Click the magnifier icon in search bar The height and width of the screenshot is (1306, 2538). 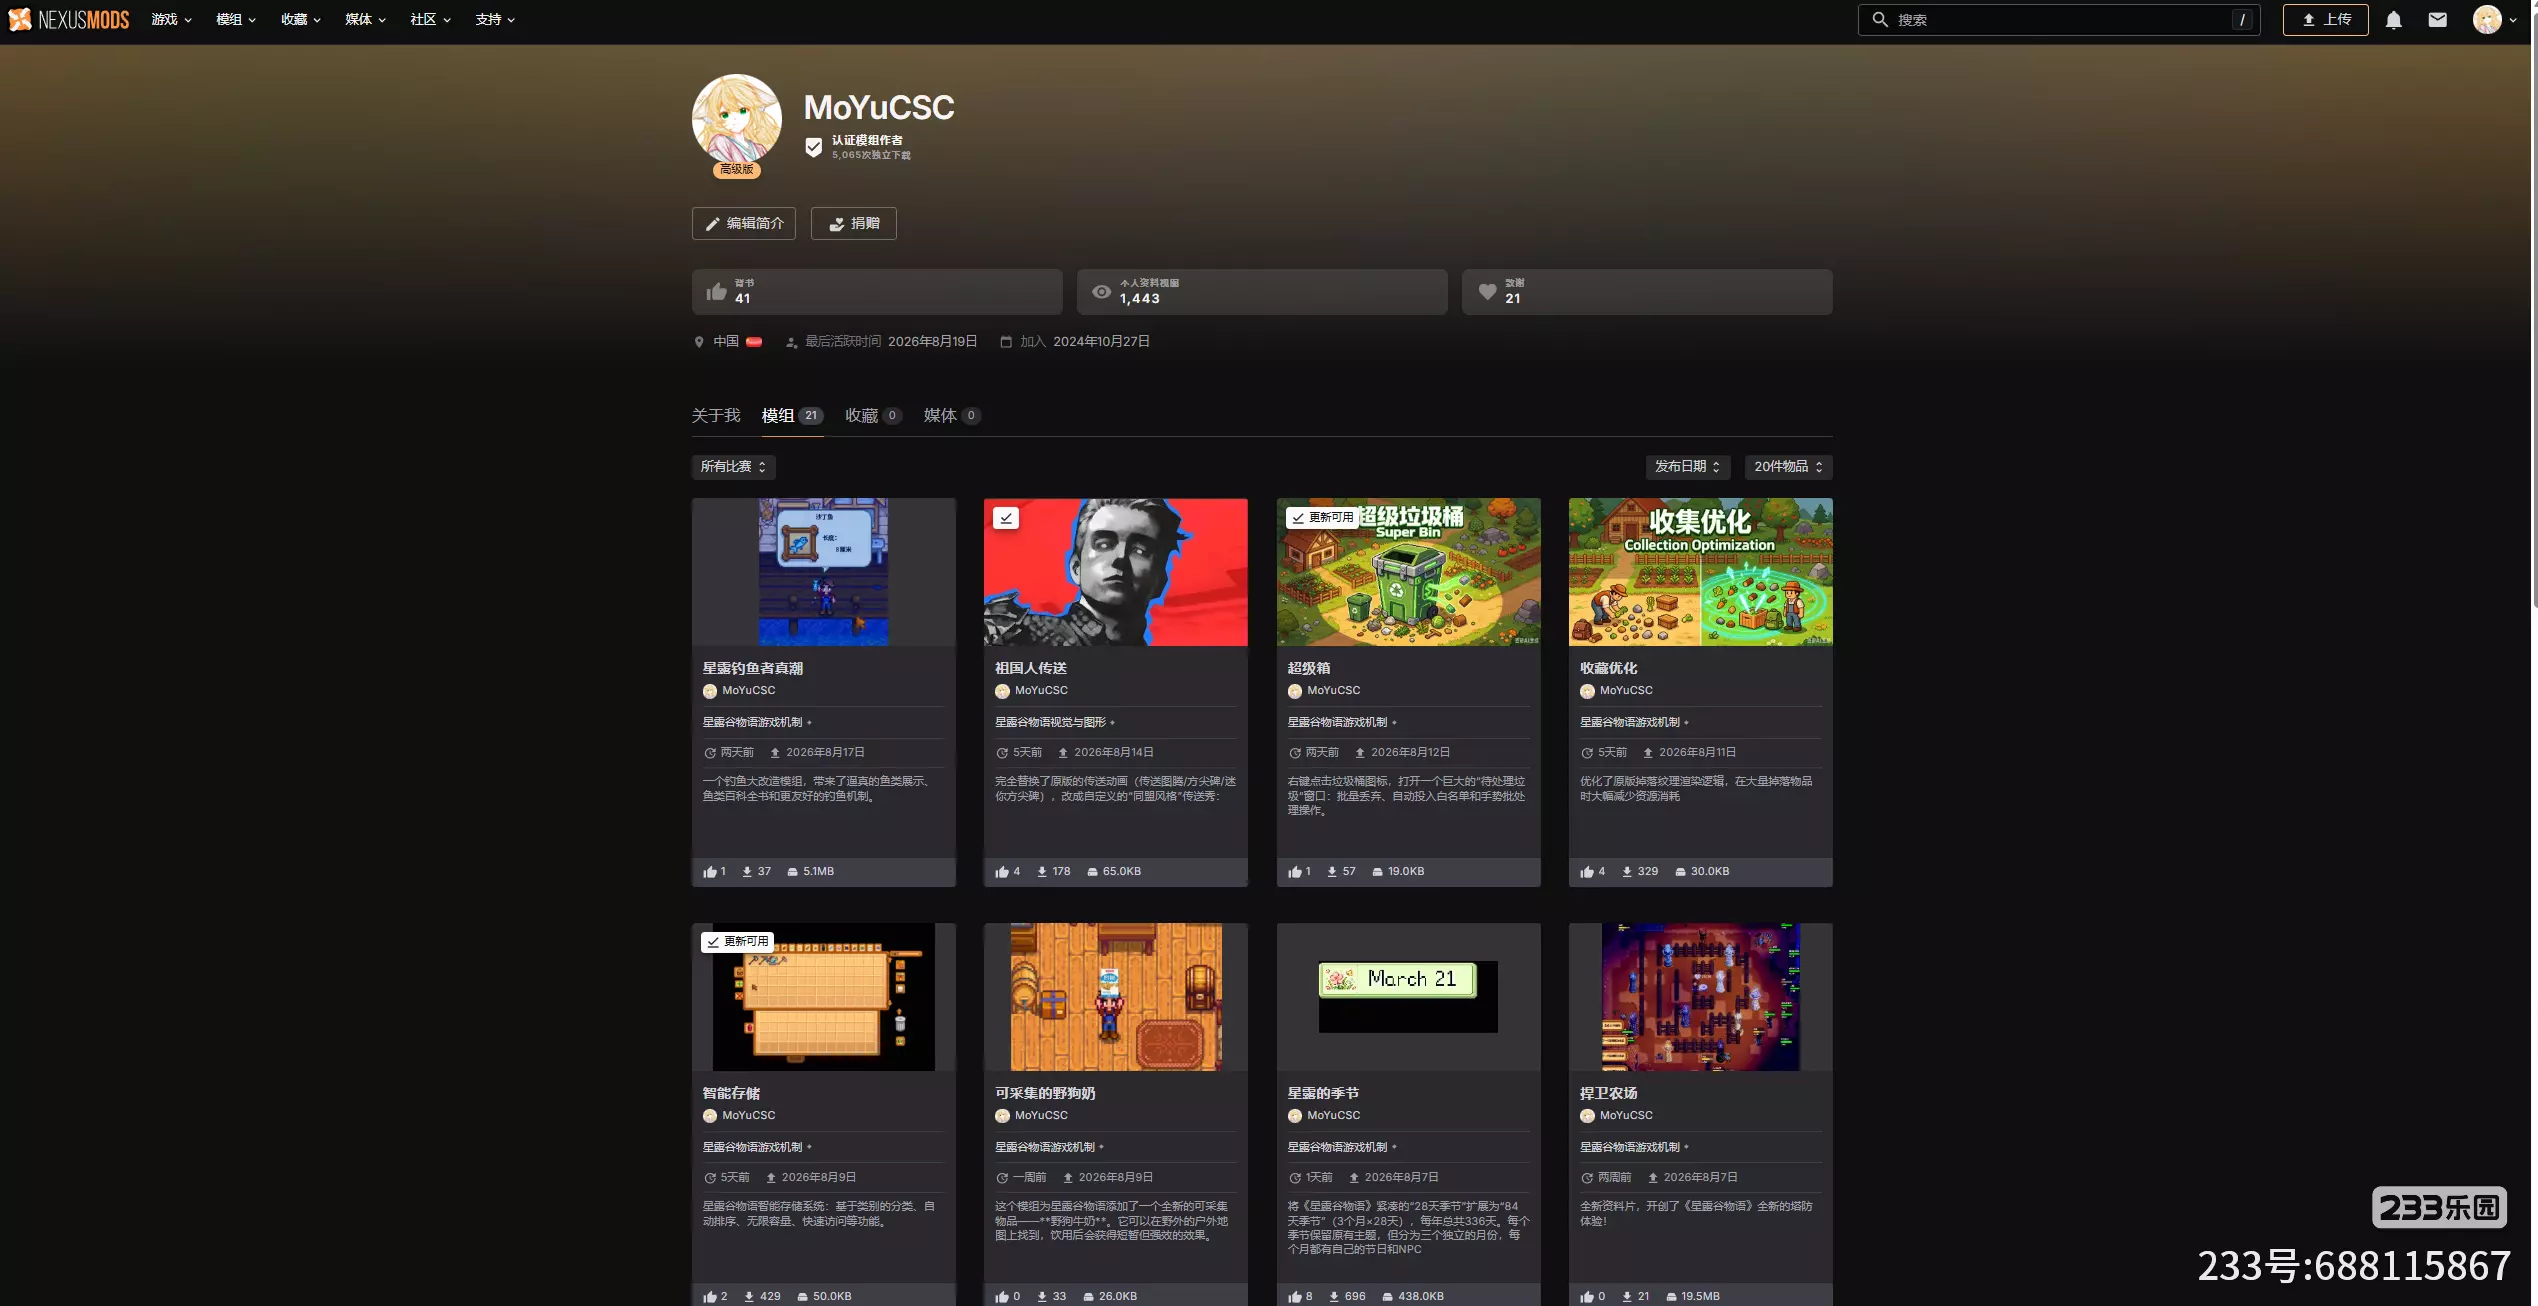(x=1880, y=20)
